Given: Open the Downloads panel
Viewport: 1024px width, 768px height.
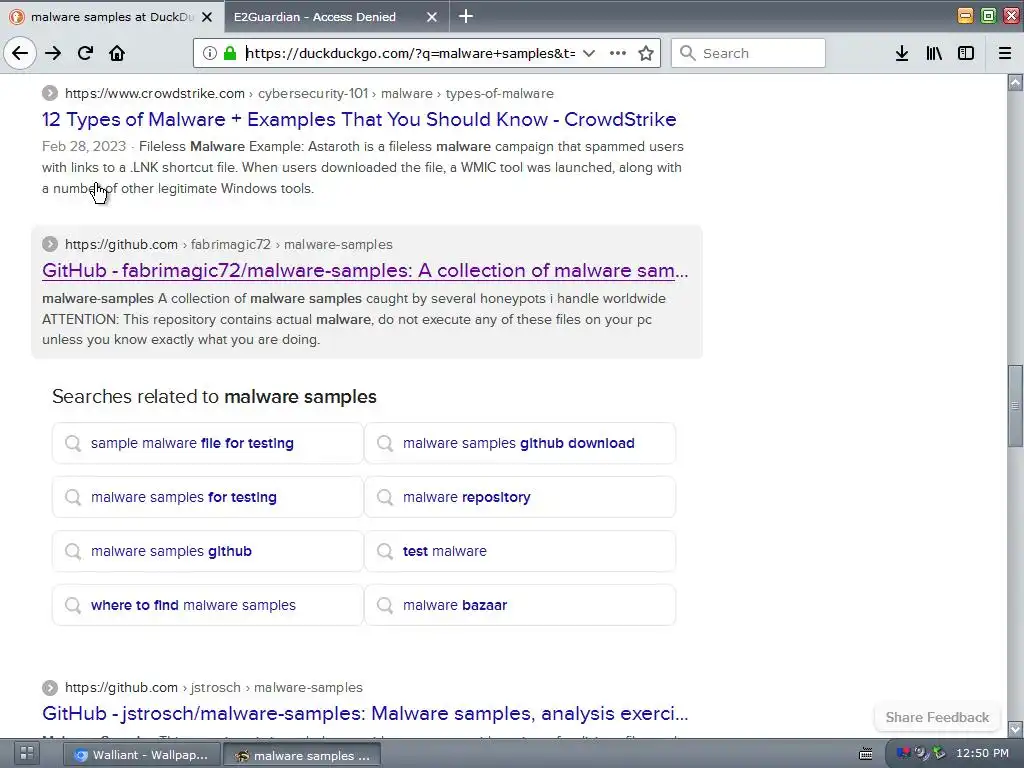Looking at the screenshot, I should 902,53.
